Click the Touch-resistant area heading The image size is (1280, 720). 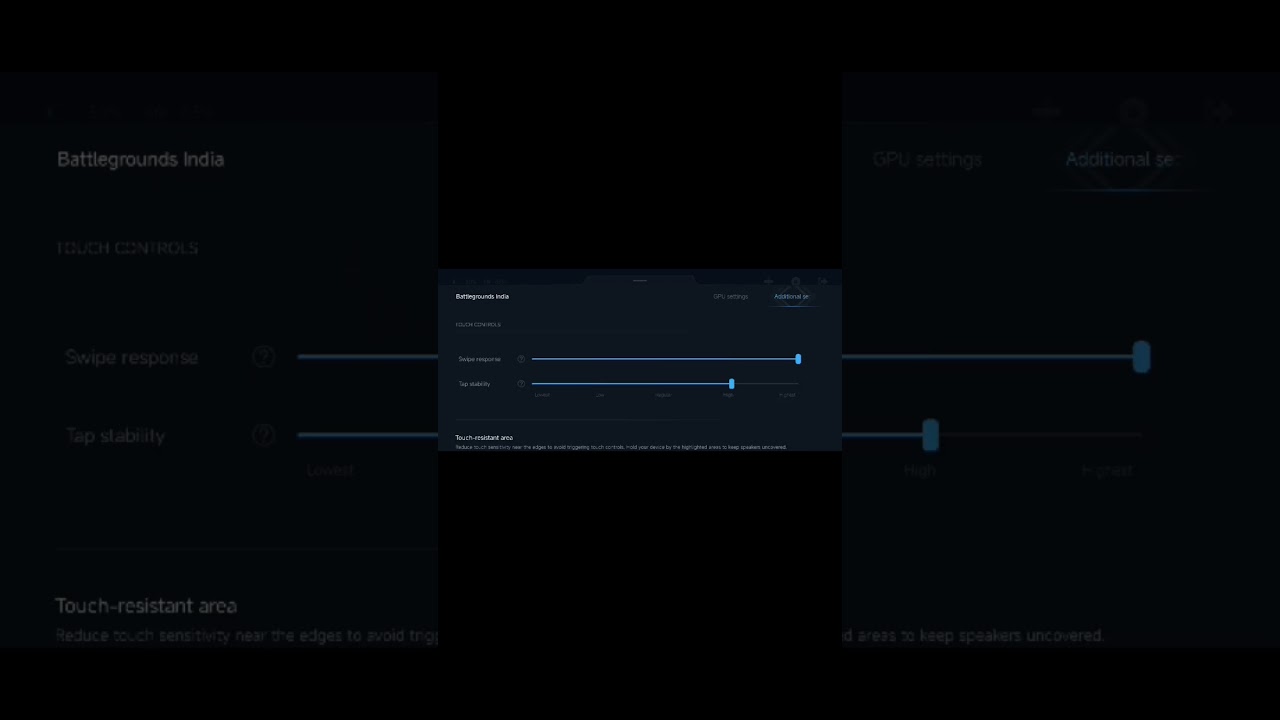[x=484, y=438]
